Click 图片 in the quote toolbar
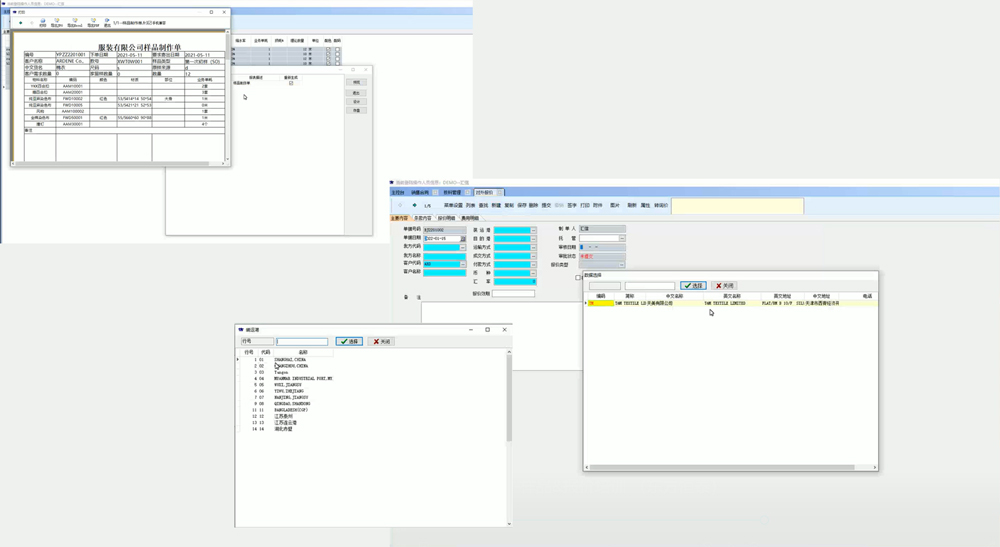The width and height of the screenshot is (1000, 547). (614, 205)
